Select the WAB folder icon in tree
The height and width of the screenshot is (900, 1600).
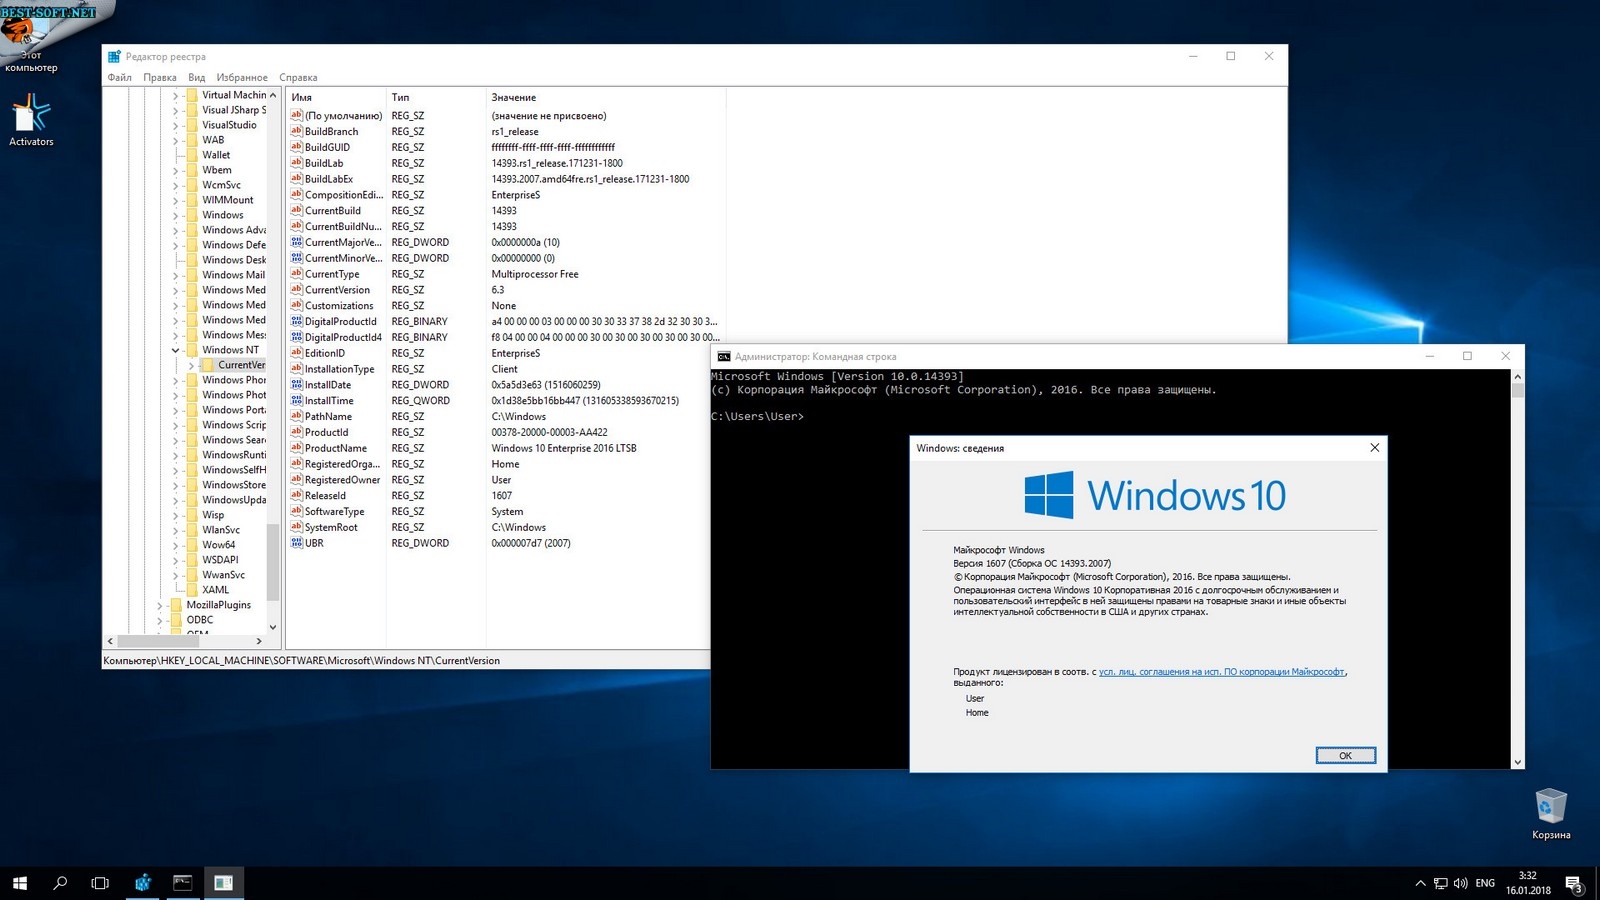click(191, 140)
